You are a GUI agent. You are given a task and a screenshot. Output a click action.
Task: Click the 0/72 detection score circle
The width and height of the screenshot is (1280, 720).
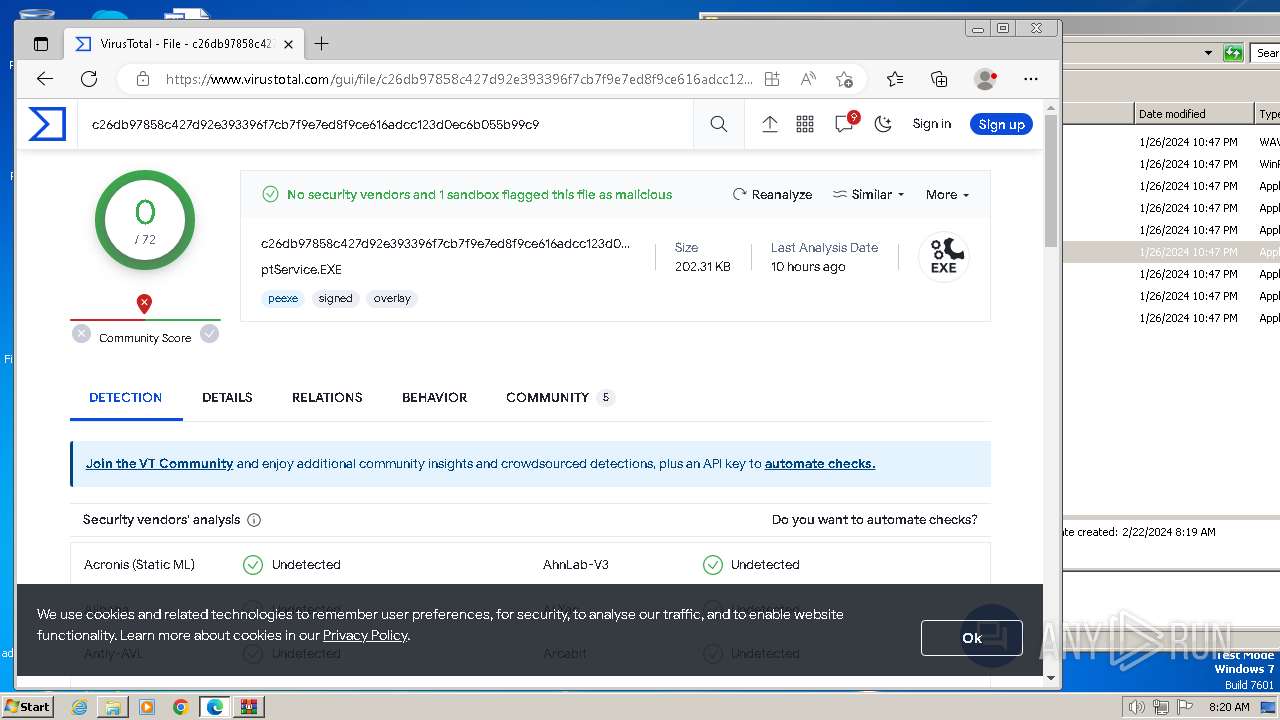coord(145,220)
